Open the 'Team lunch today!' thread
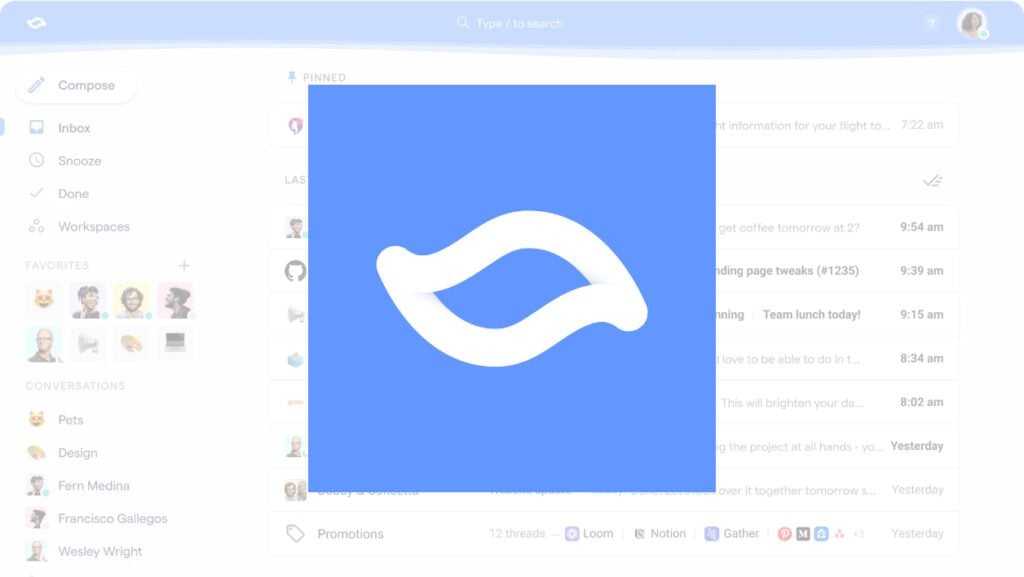Screen dimensions: 1024x577 811,315
